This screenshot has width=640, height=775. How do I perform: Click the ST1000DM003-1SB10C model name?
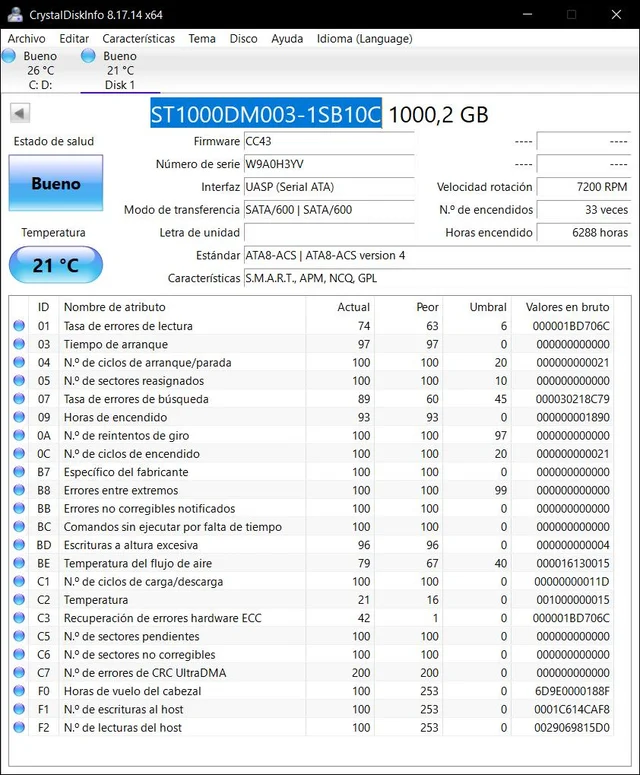266,114
